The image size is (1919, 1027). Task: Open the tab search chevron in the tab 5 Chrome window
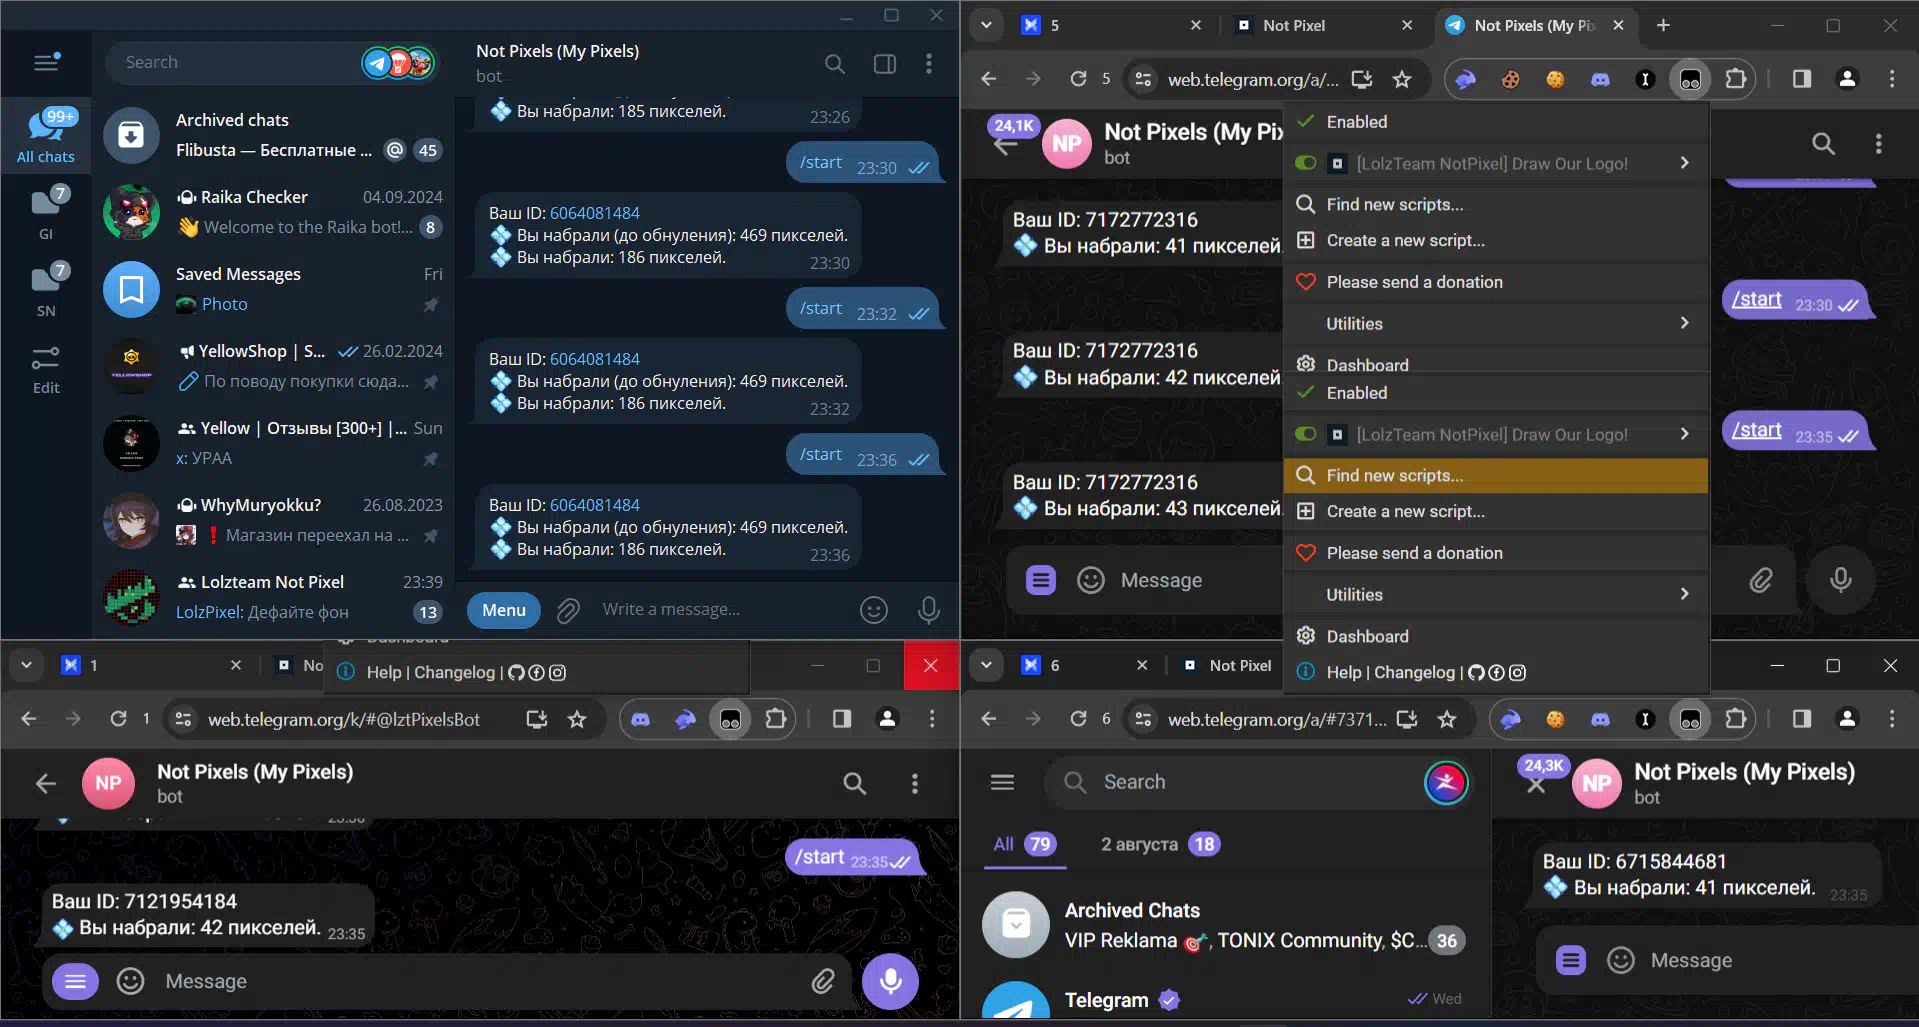[x=986, y=25]
